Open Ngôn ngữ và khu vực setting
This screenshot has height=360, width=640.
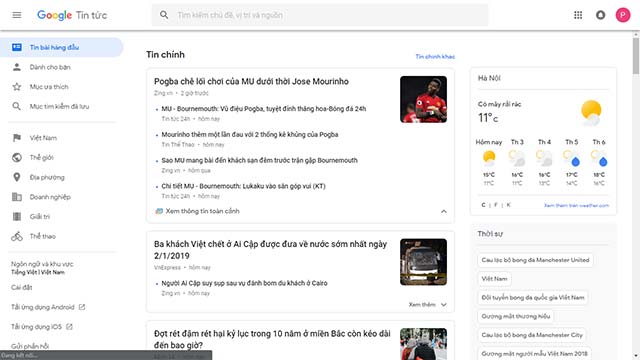(42, 268)
